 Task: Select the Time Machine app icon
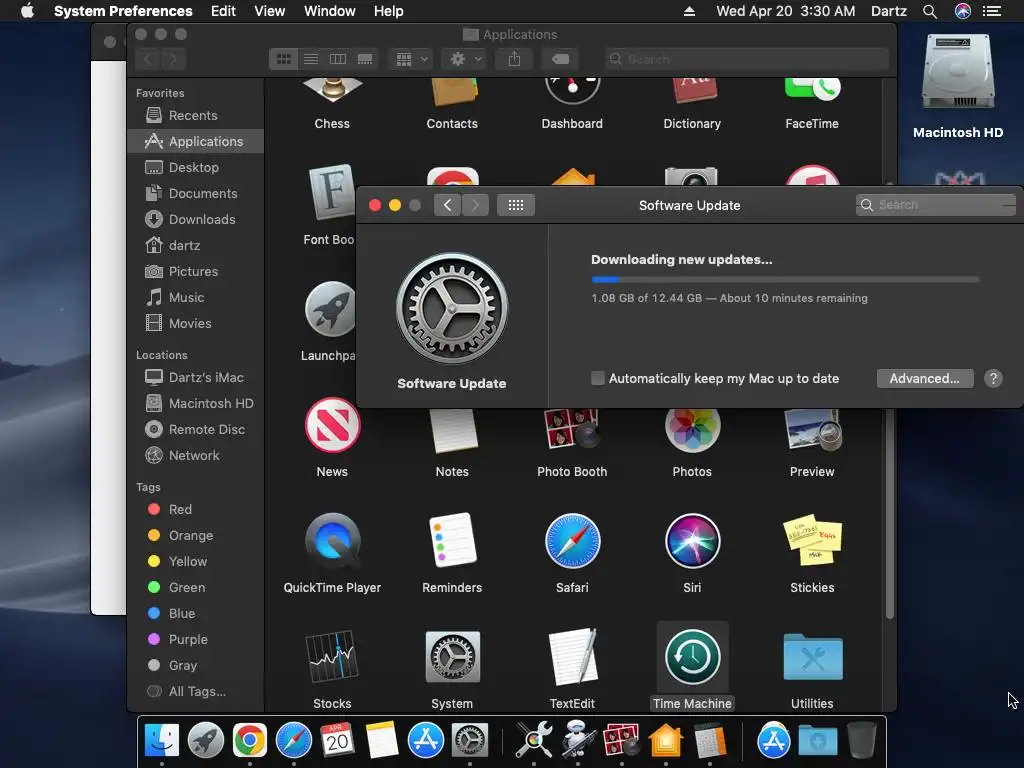tap(692, 657)
